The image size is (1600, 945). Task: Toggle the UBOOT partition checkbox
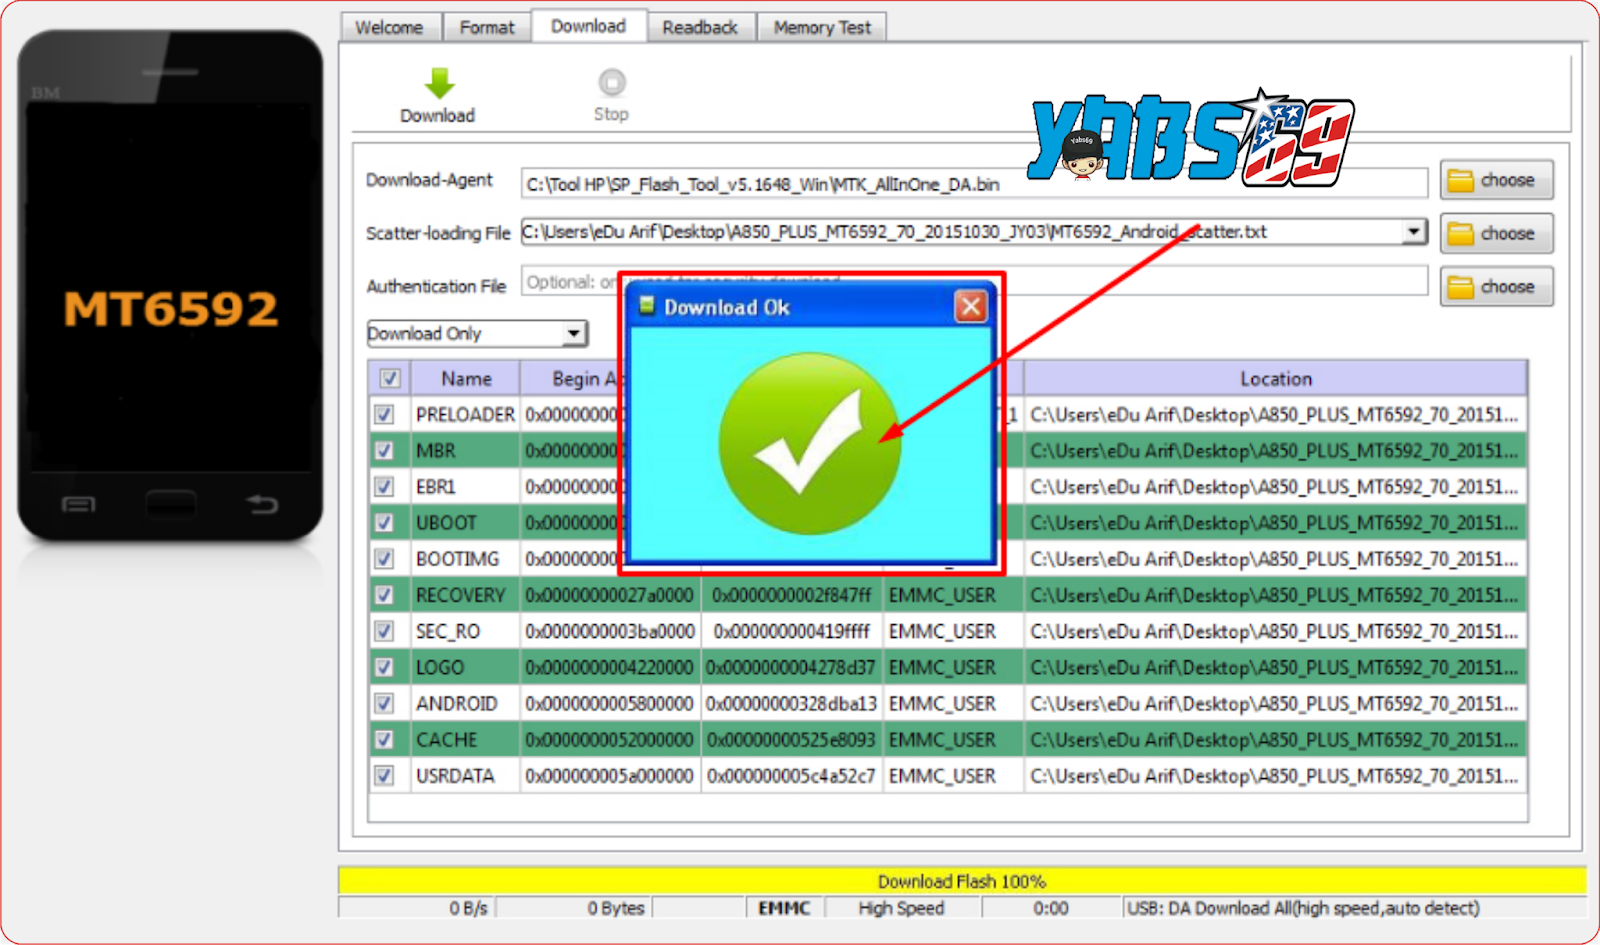point(384,522)
